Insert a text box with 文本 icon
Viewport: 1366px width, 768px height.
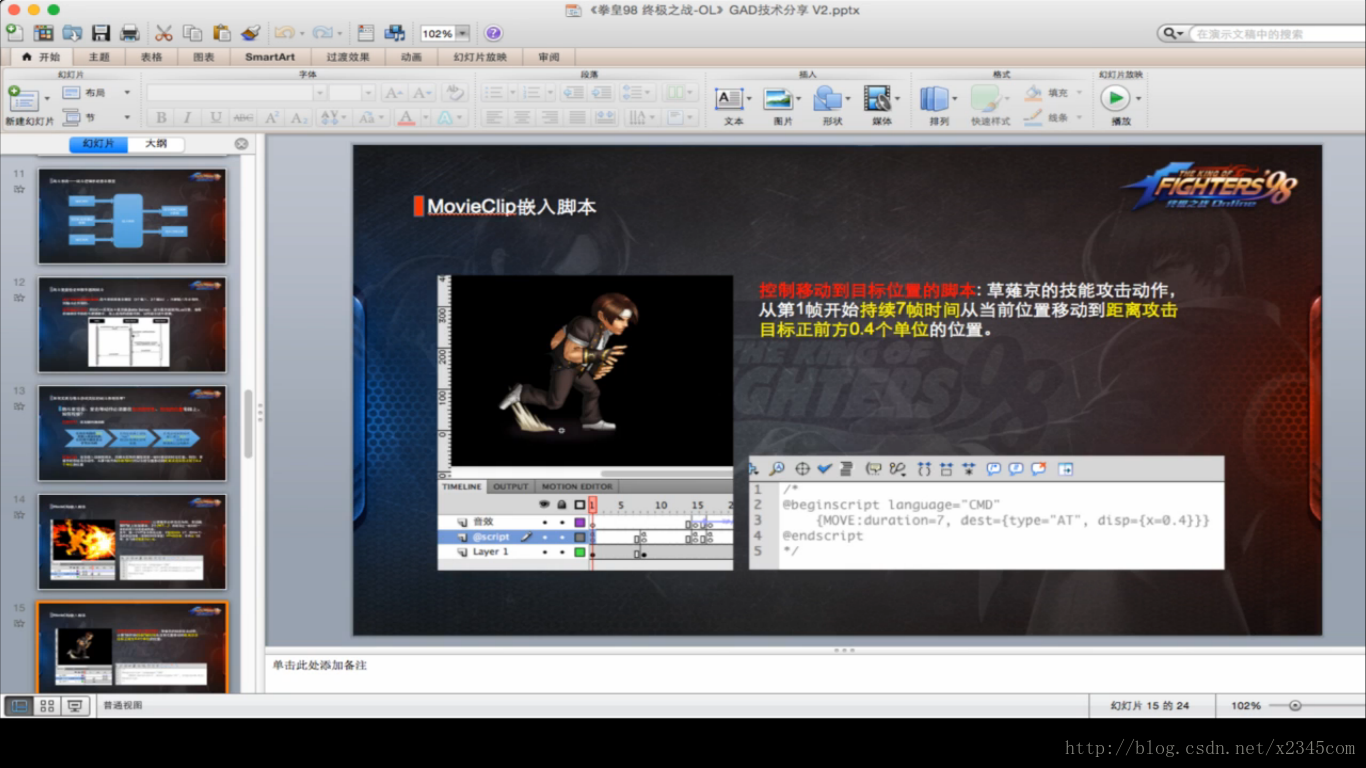[730, 99]
